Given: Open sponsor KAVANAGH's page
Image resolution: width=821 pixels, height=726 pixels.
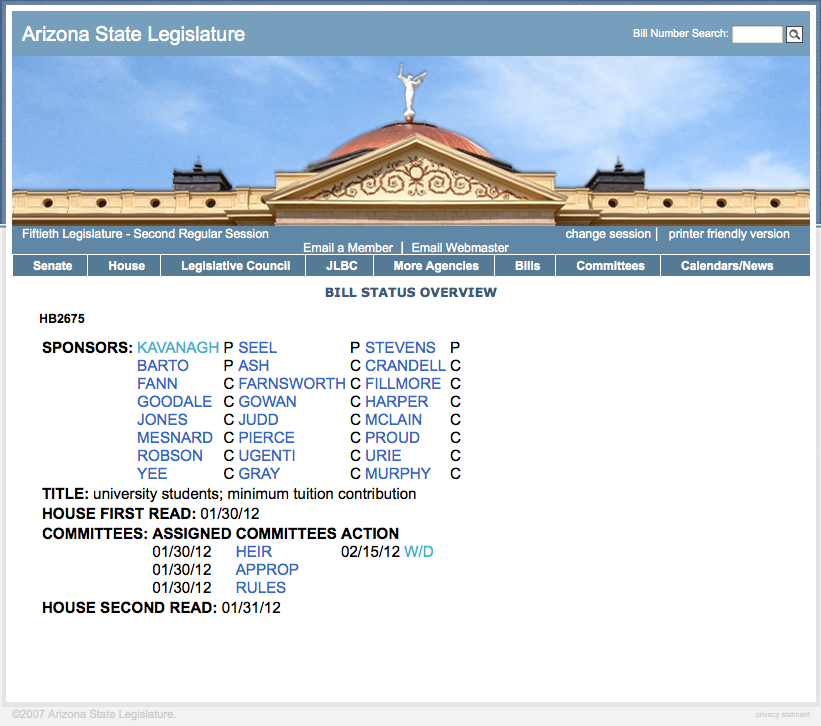Looking at the screenshot, I should (x=178, y=348).
